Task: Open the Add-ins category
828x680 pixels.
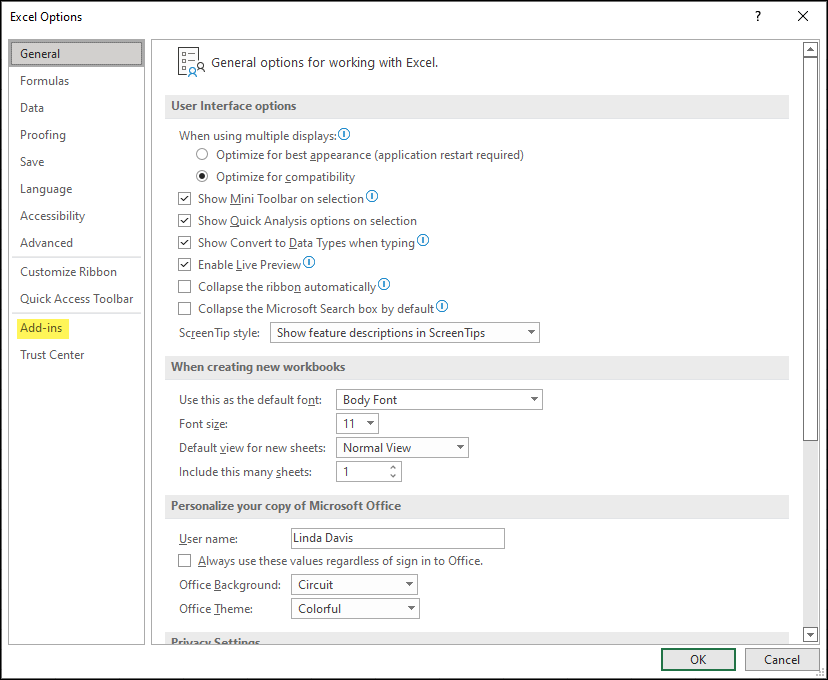Action: (77, 328)
